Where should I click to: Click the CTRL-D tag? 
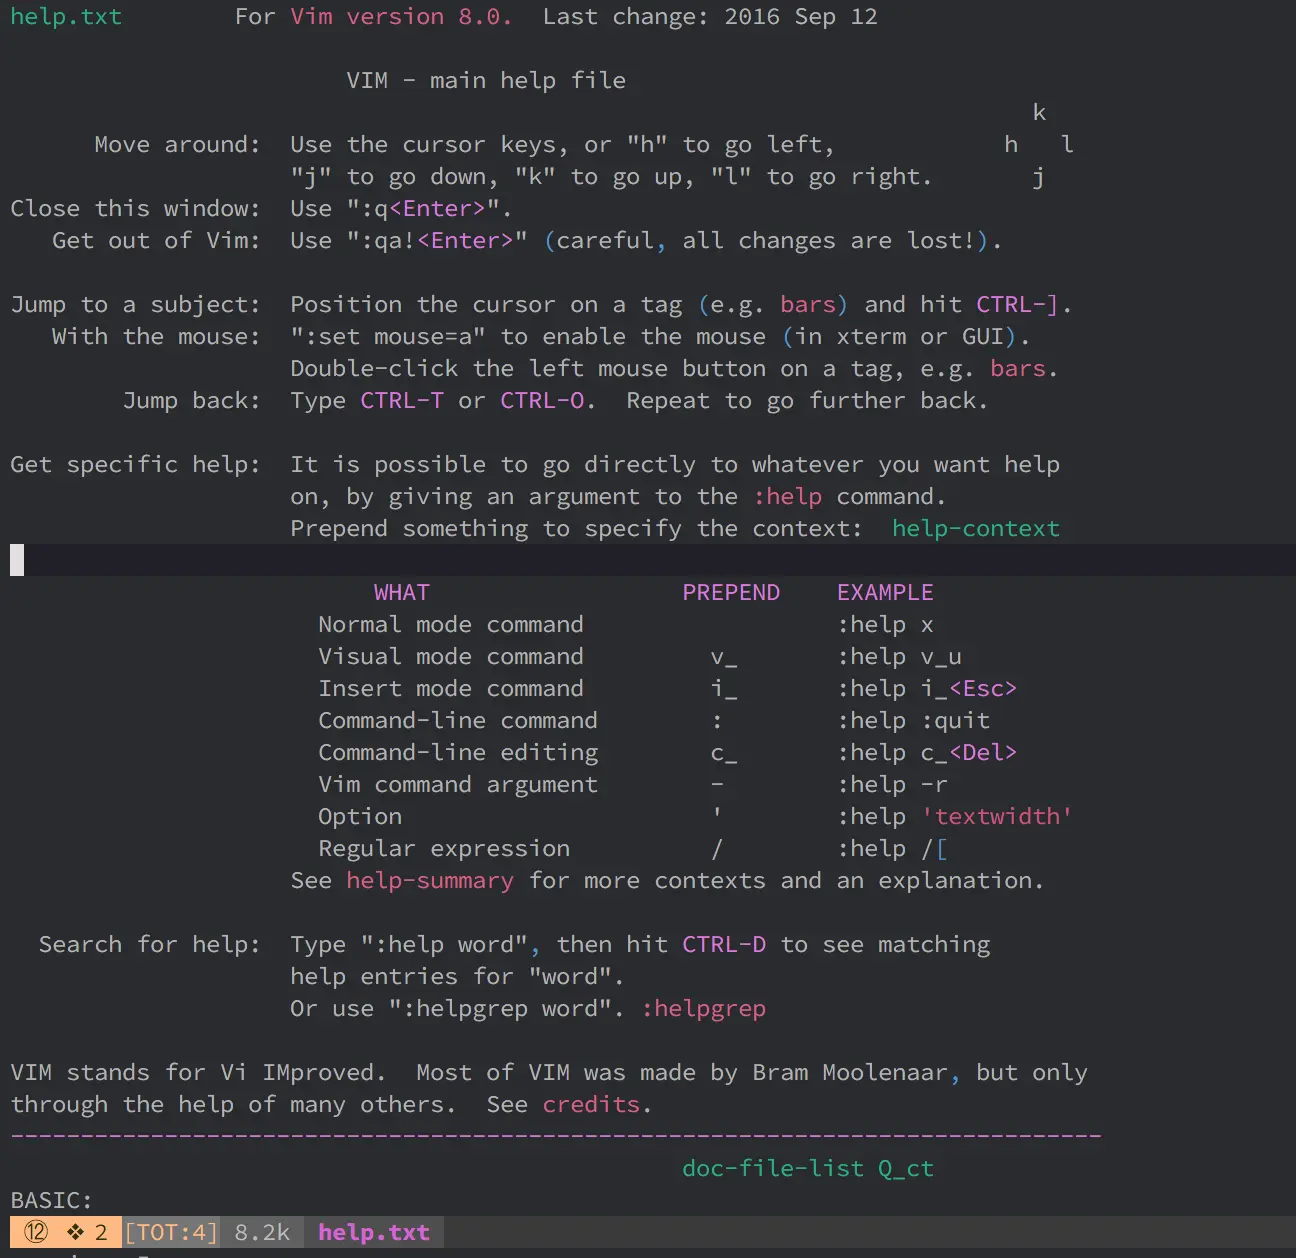(x=724, y=945)
